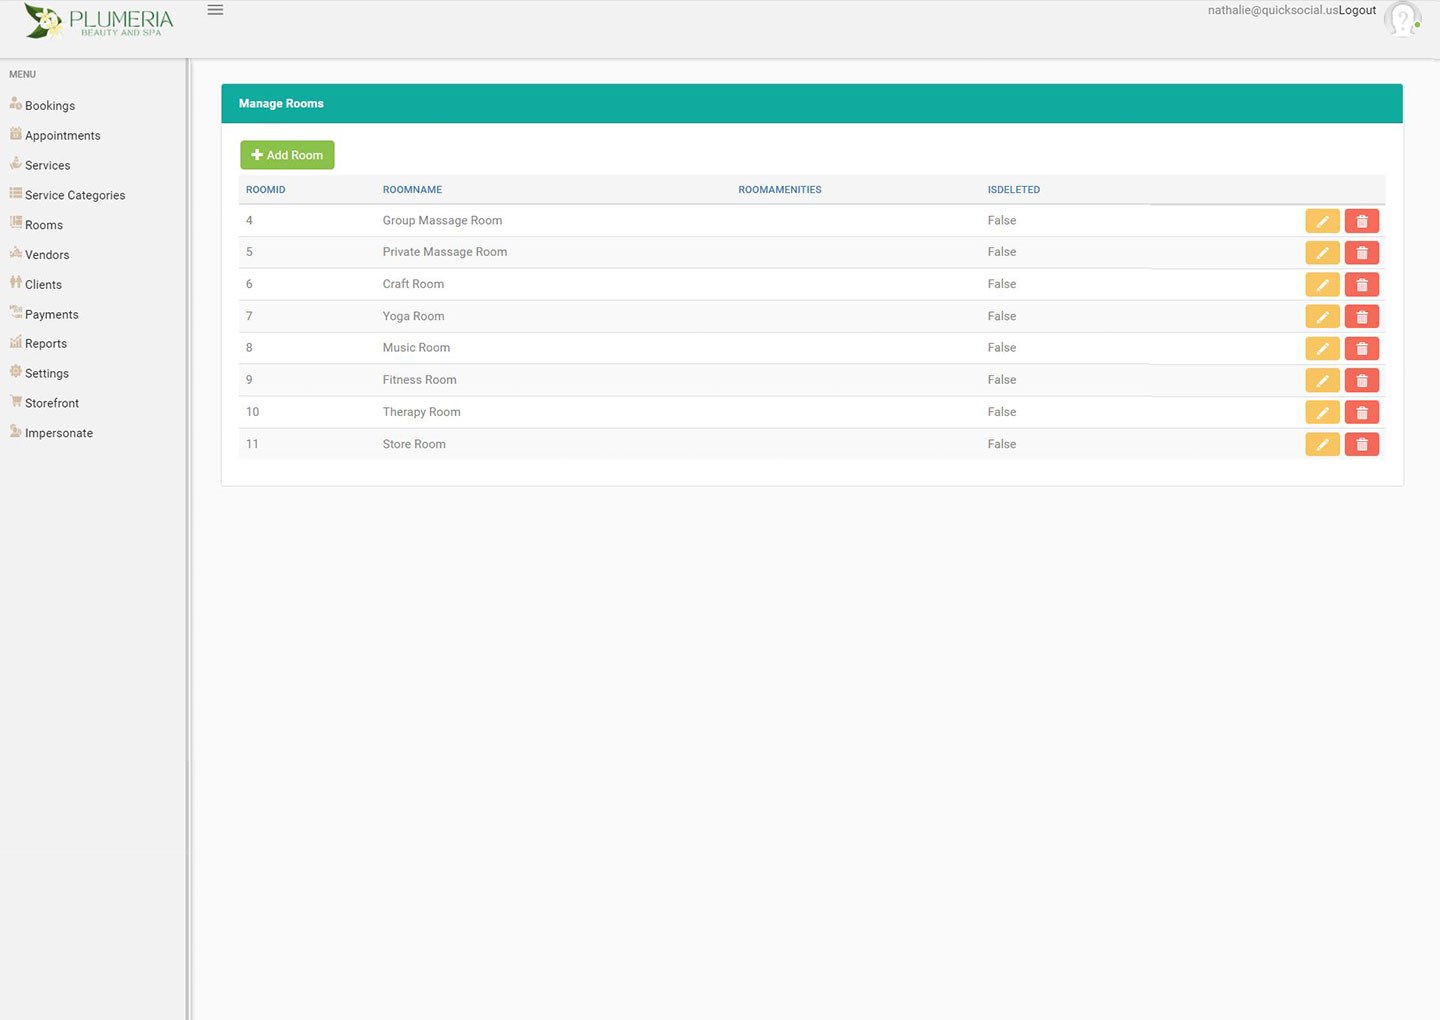
Task: Log out via the Logout link
Action: coord(1357,10)
